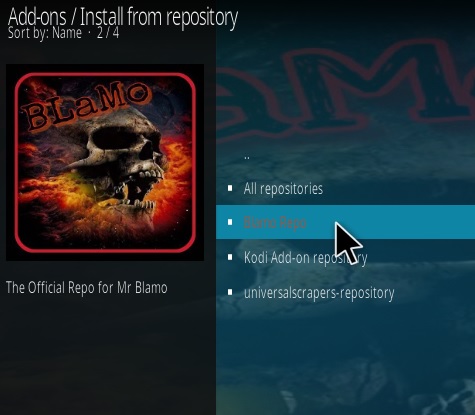Click bullet icon beside universalscrapers-repository
This screenshot has width=475, height=415.
point(230,292)
